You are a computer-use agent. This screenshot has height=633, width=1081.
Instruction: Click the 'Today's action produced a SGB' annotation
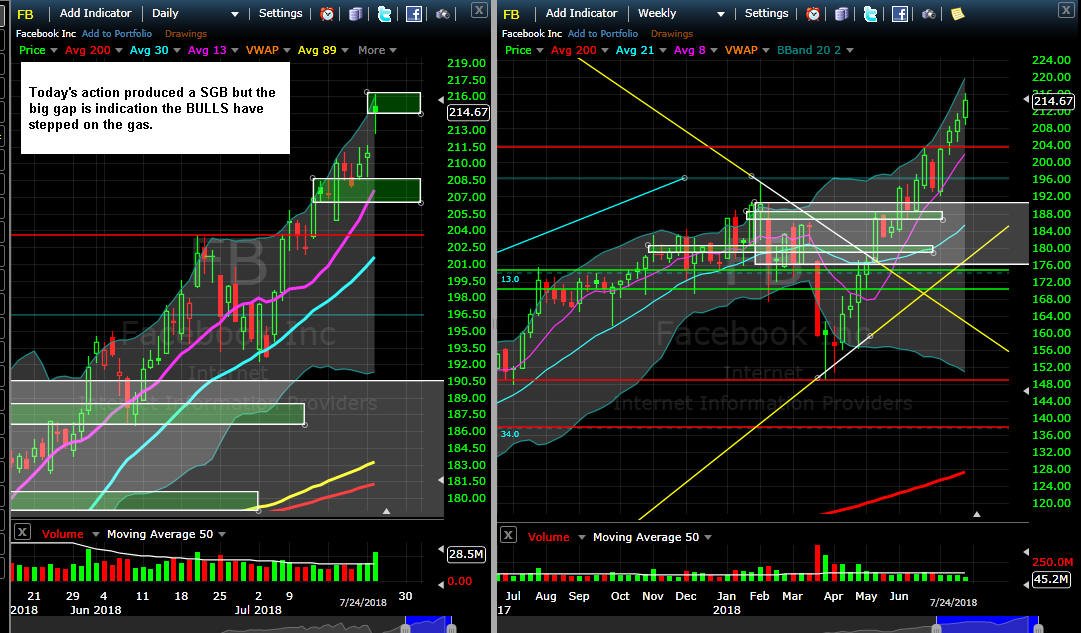pos(155,108)
